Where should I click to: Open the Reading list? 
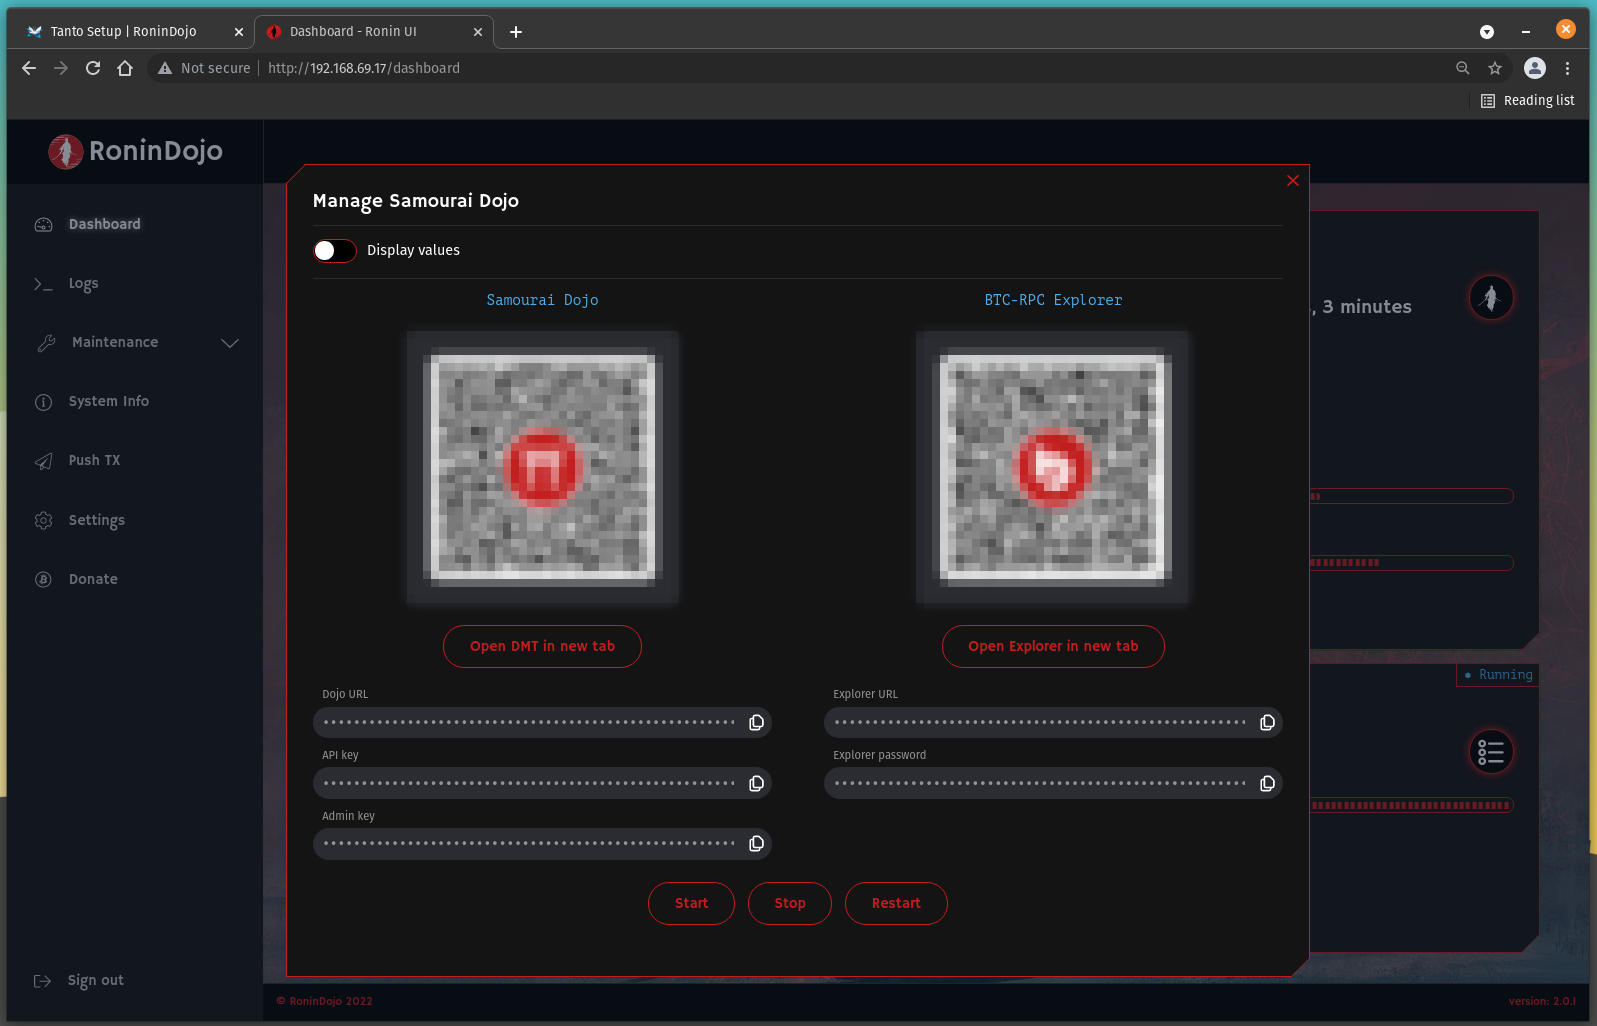coord(1527,101)
